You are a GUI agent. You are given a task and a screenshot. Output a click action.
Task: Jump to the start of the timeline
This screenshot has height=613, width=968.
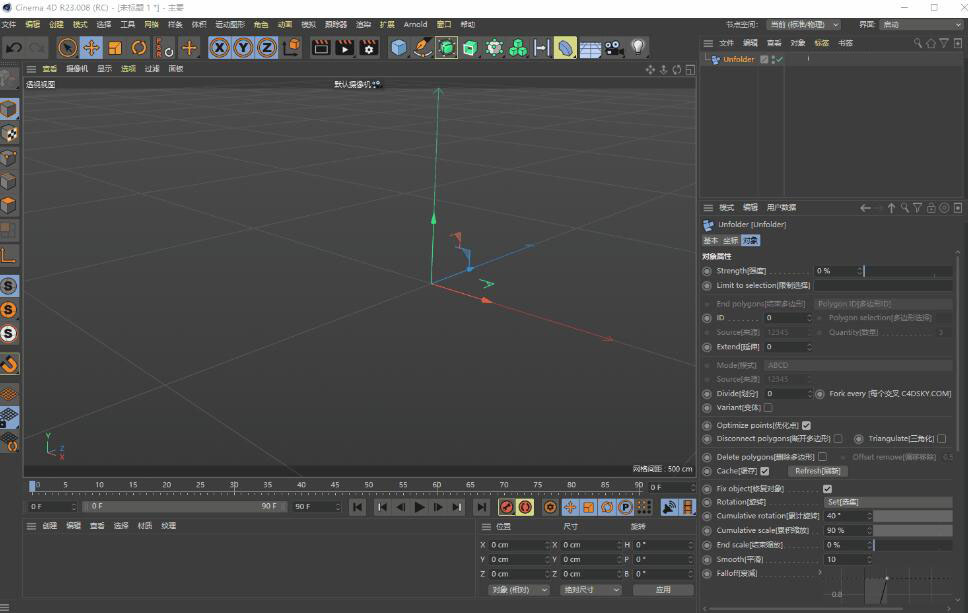click(x=357, y=507)
